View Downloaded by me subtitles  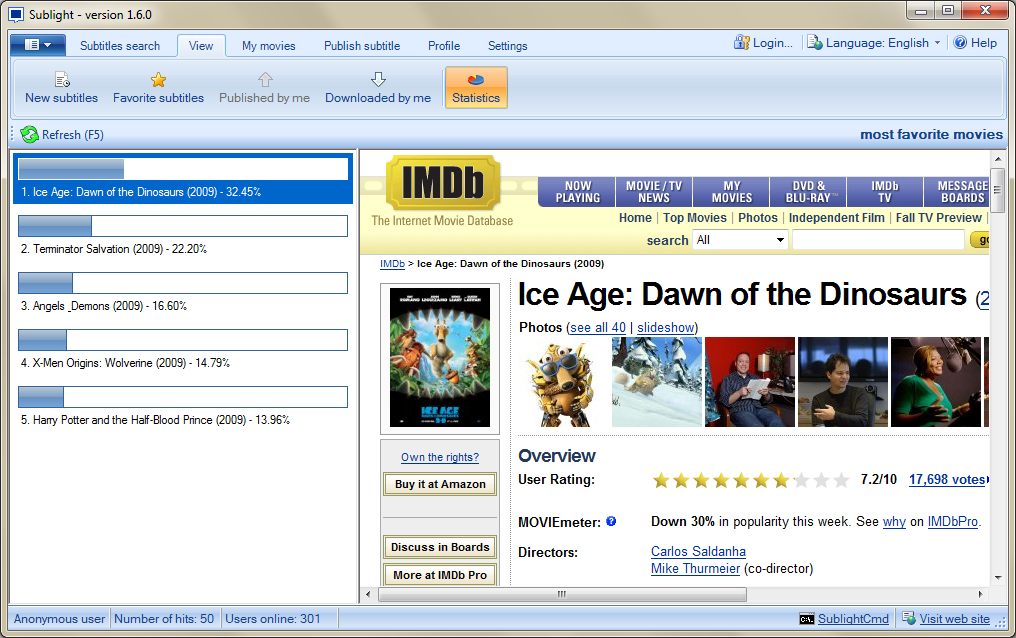point(378,88)
